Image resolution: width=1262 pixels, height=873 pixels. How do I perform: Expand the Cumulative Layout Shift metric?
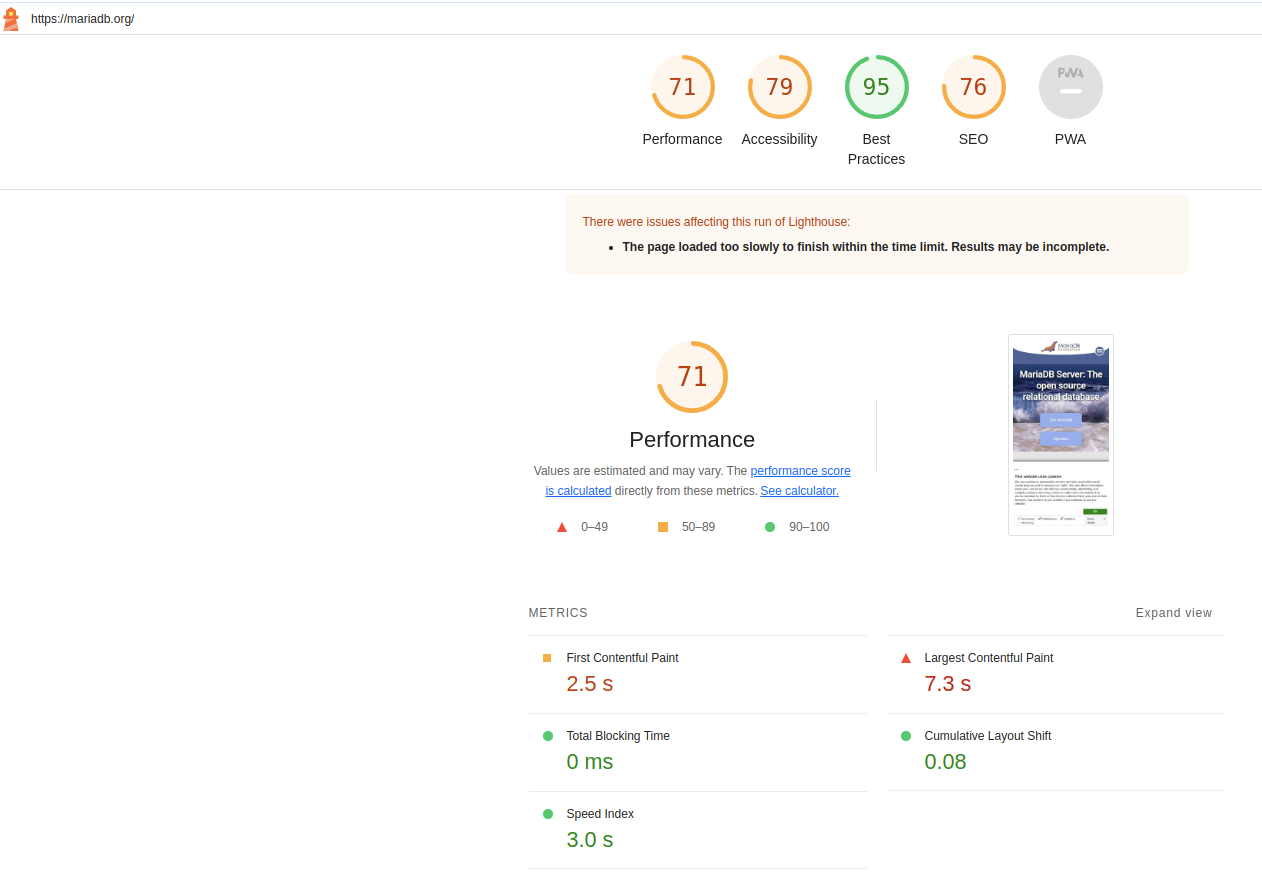[987, 736]
